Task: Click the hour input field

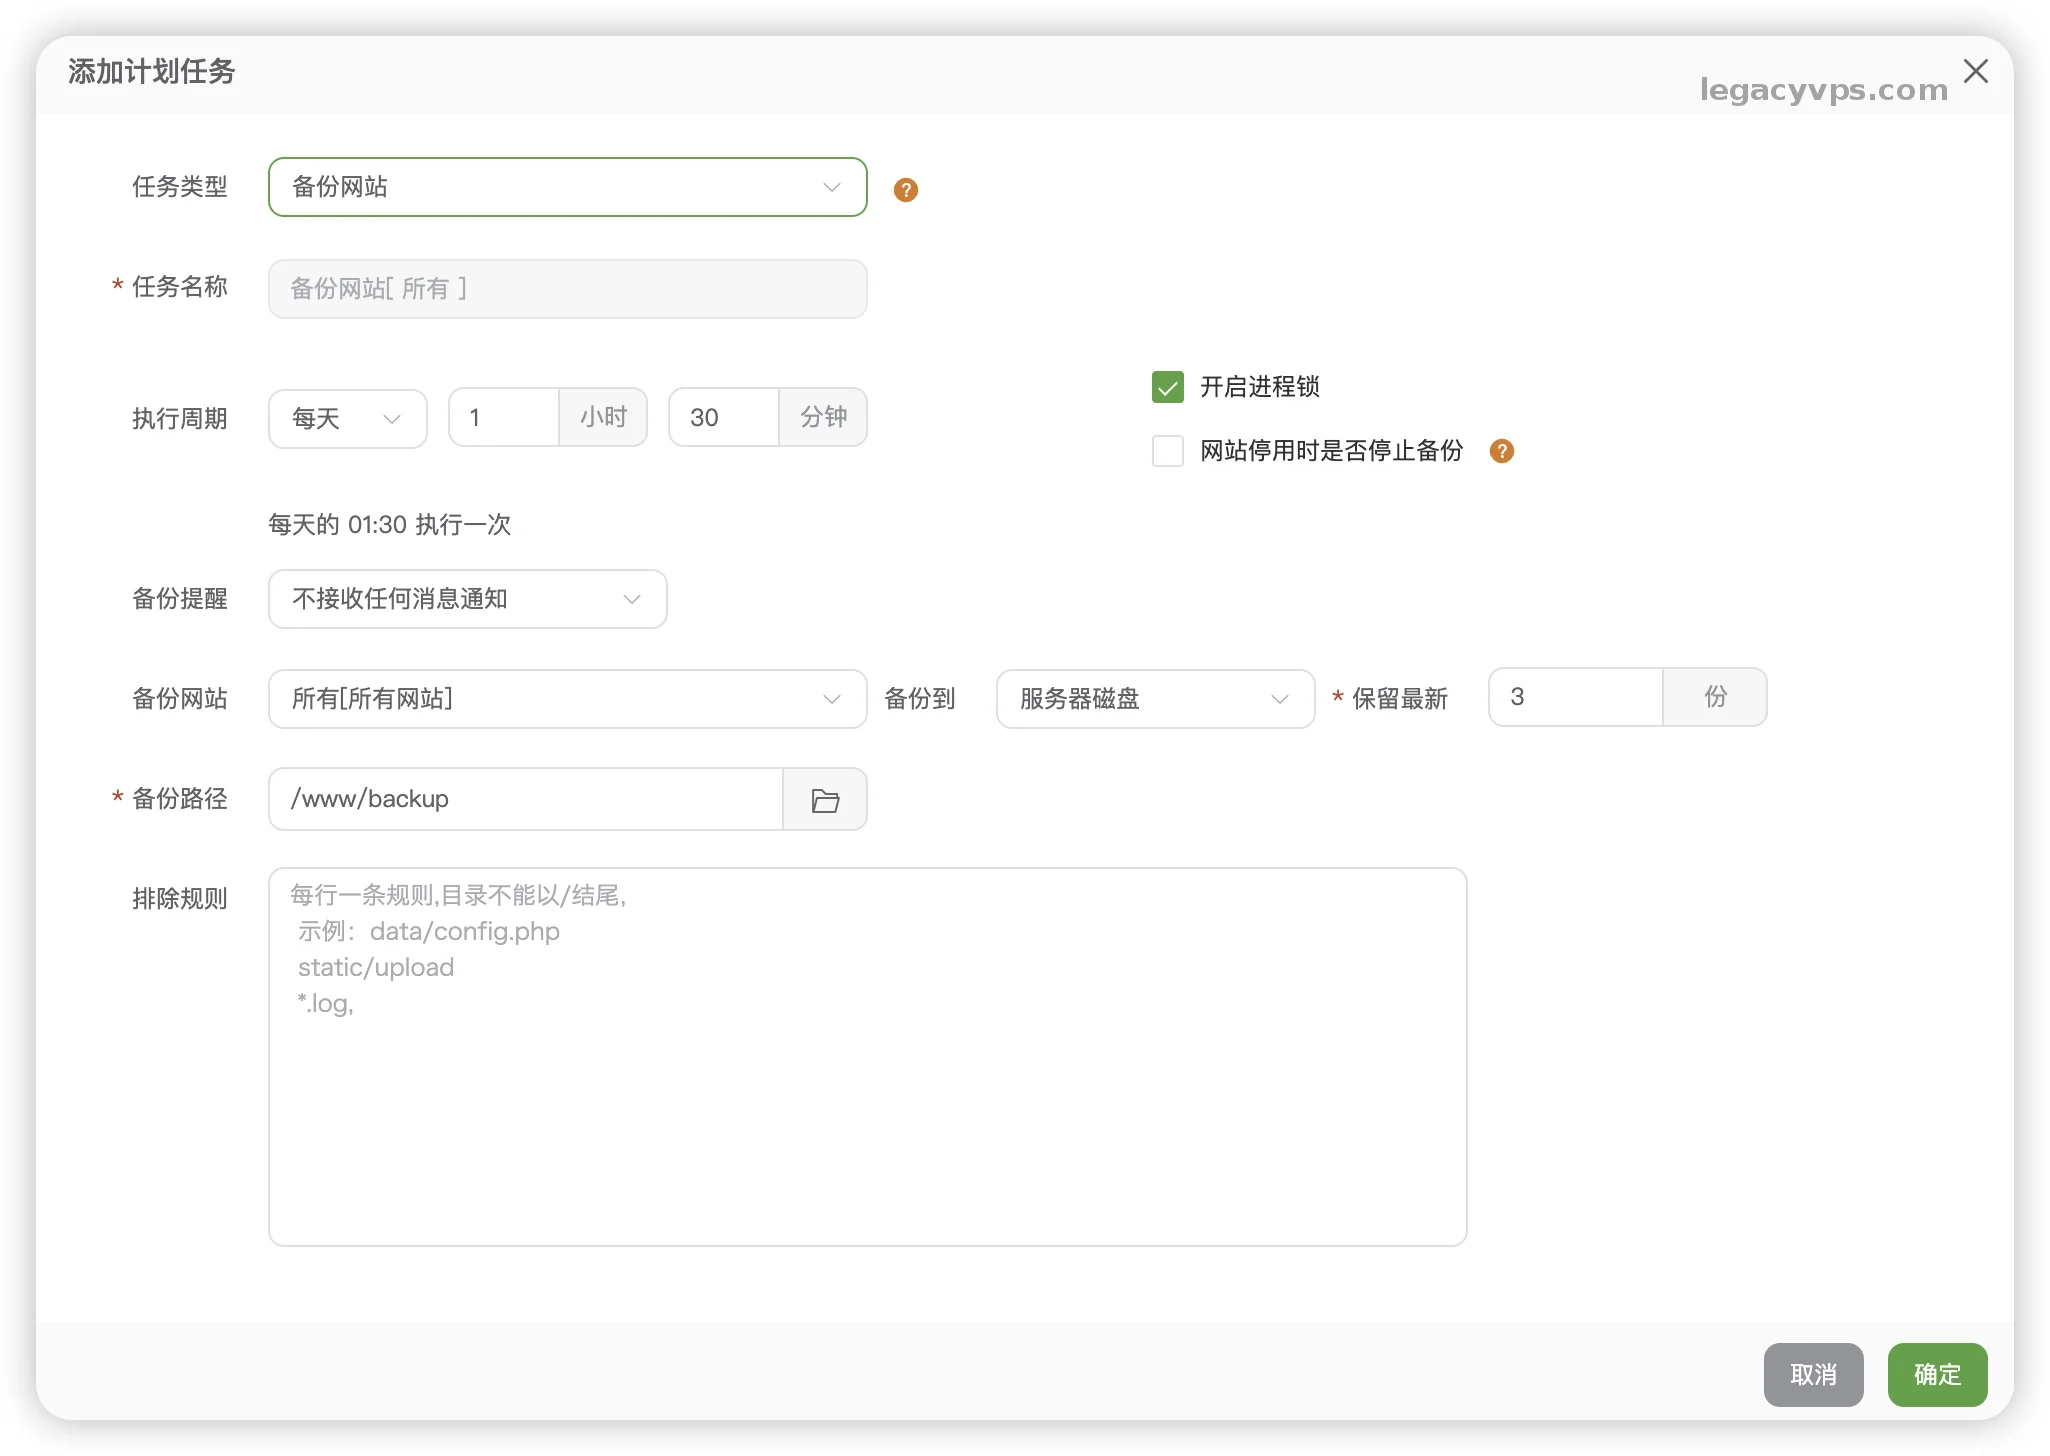Action: (x=503, y=418)
